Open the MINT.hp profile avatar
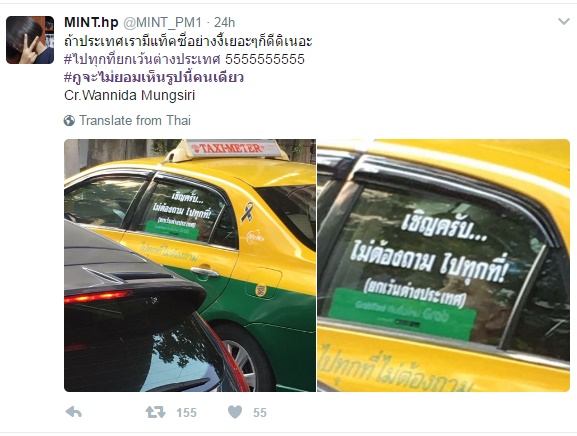This screenshot has height=436, width=577. click(x=30, y=40)
